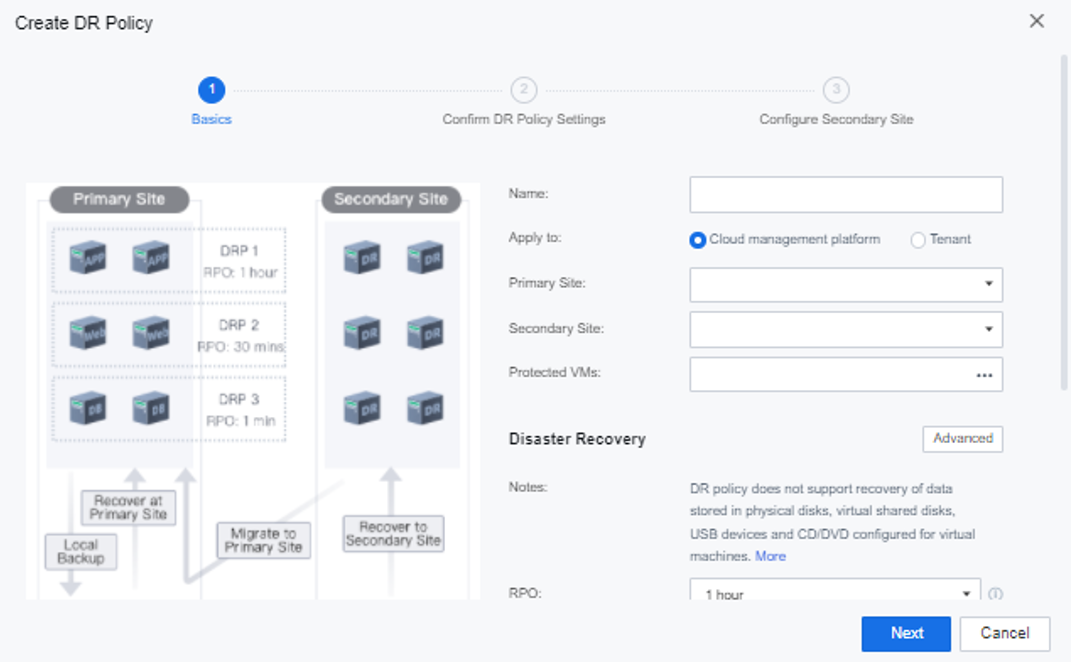Click middle-right DR server icon at Secondary Site
The width and height of the screenshot is (1073, 666).
coord(425,333)
